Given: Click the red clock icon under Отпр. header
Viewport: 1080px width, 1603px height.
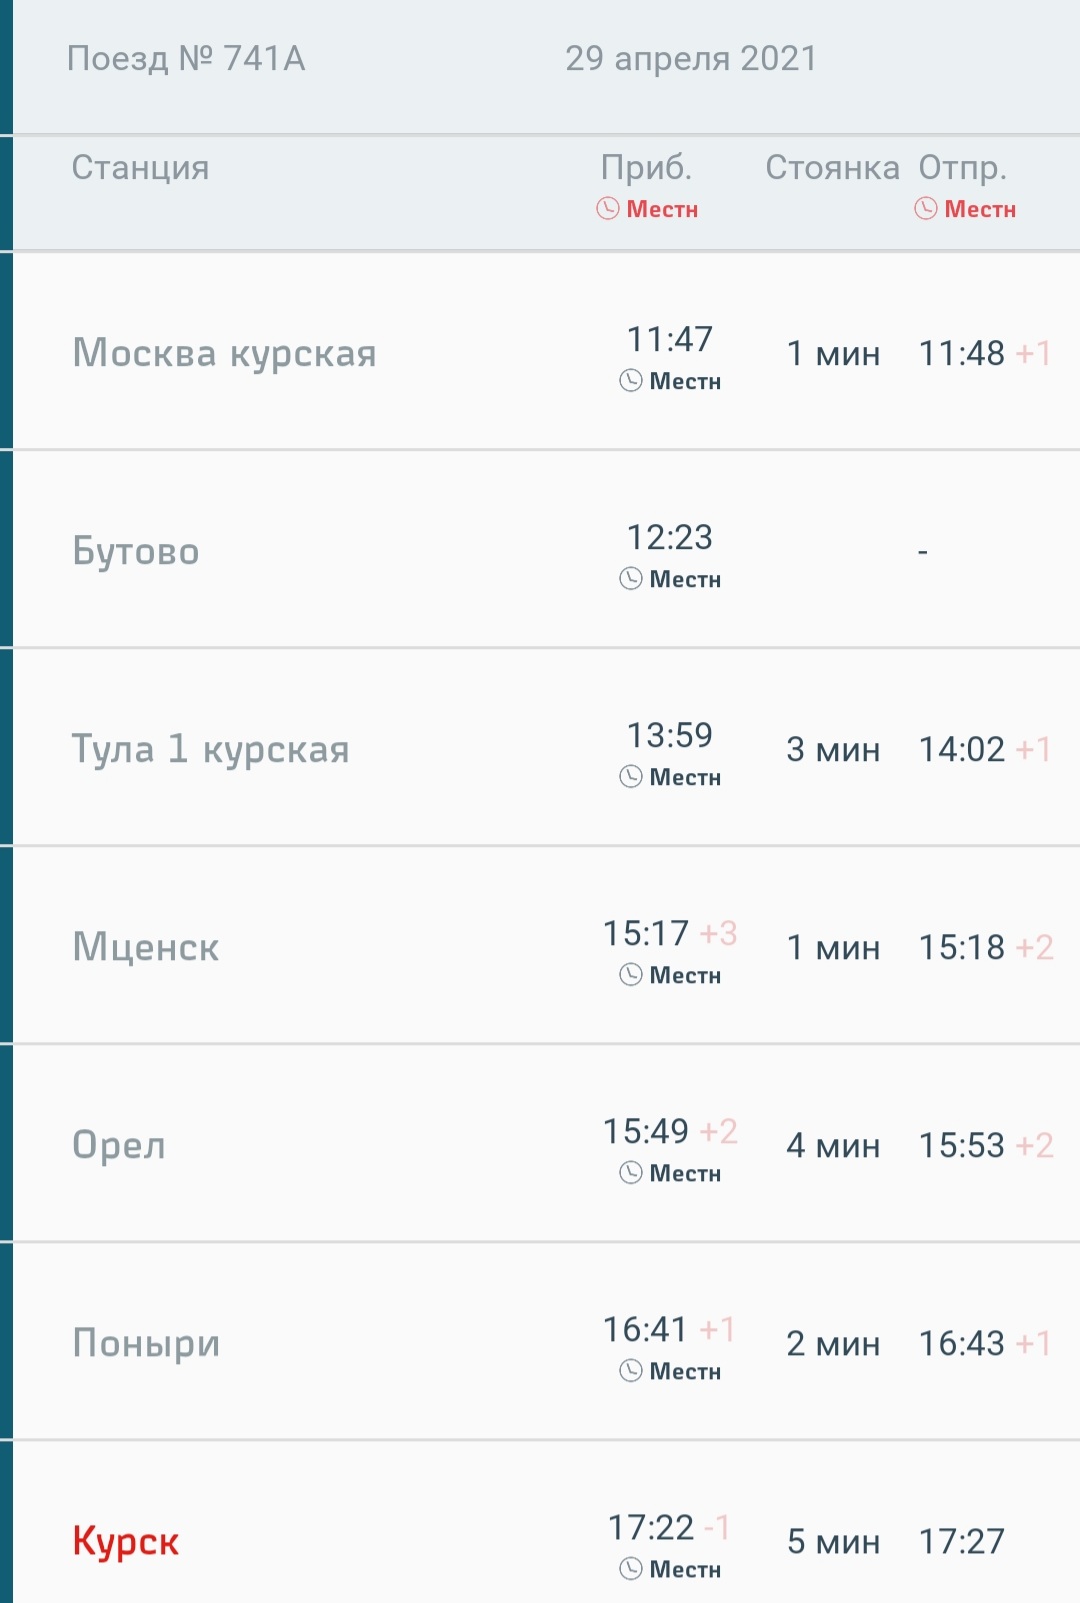Looking at the screenshot, I should pos(926,208).
